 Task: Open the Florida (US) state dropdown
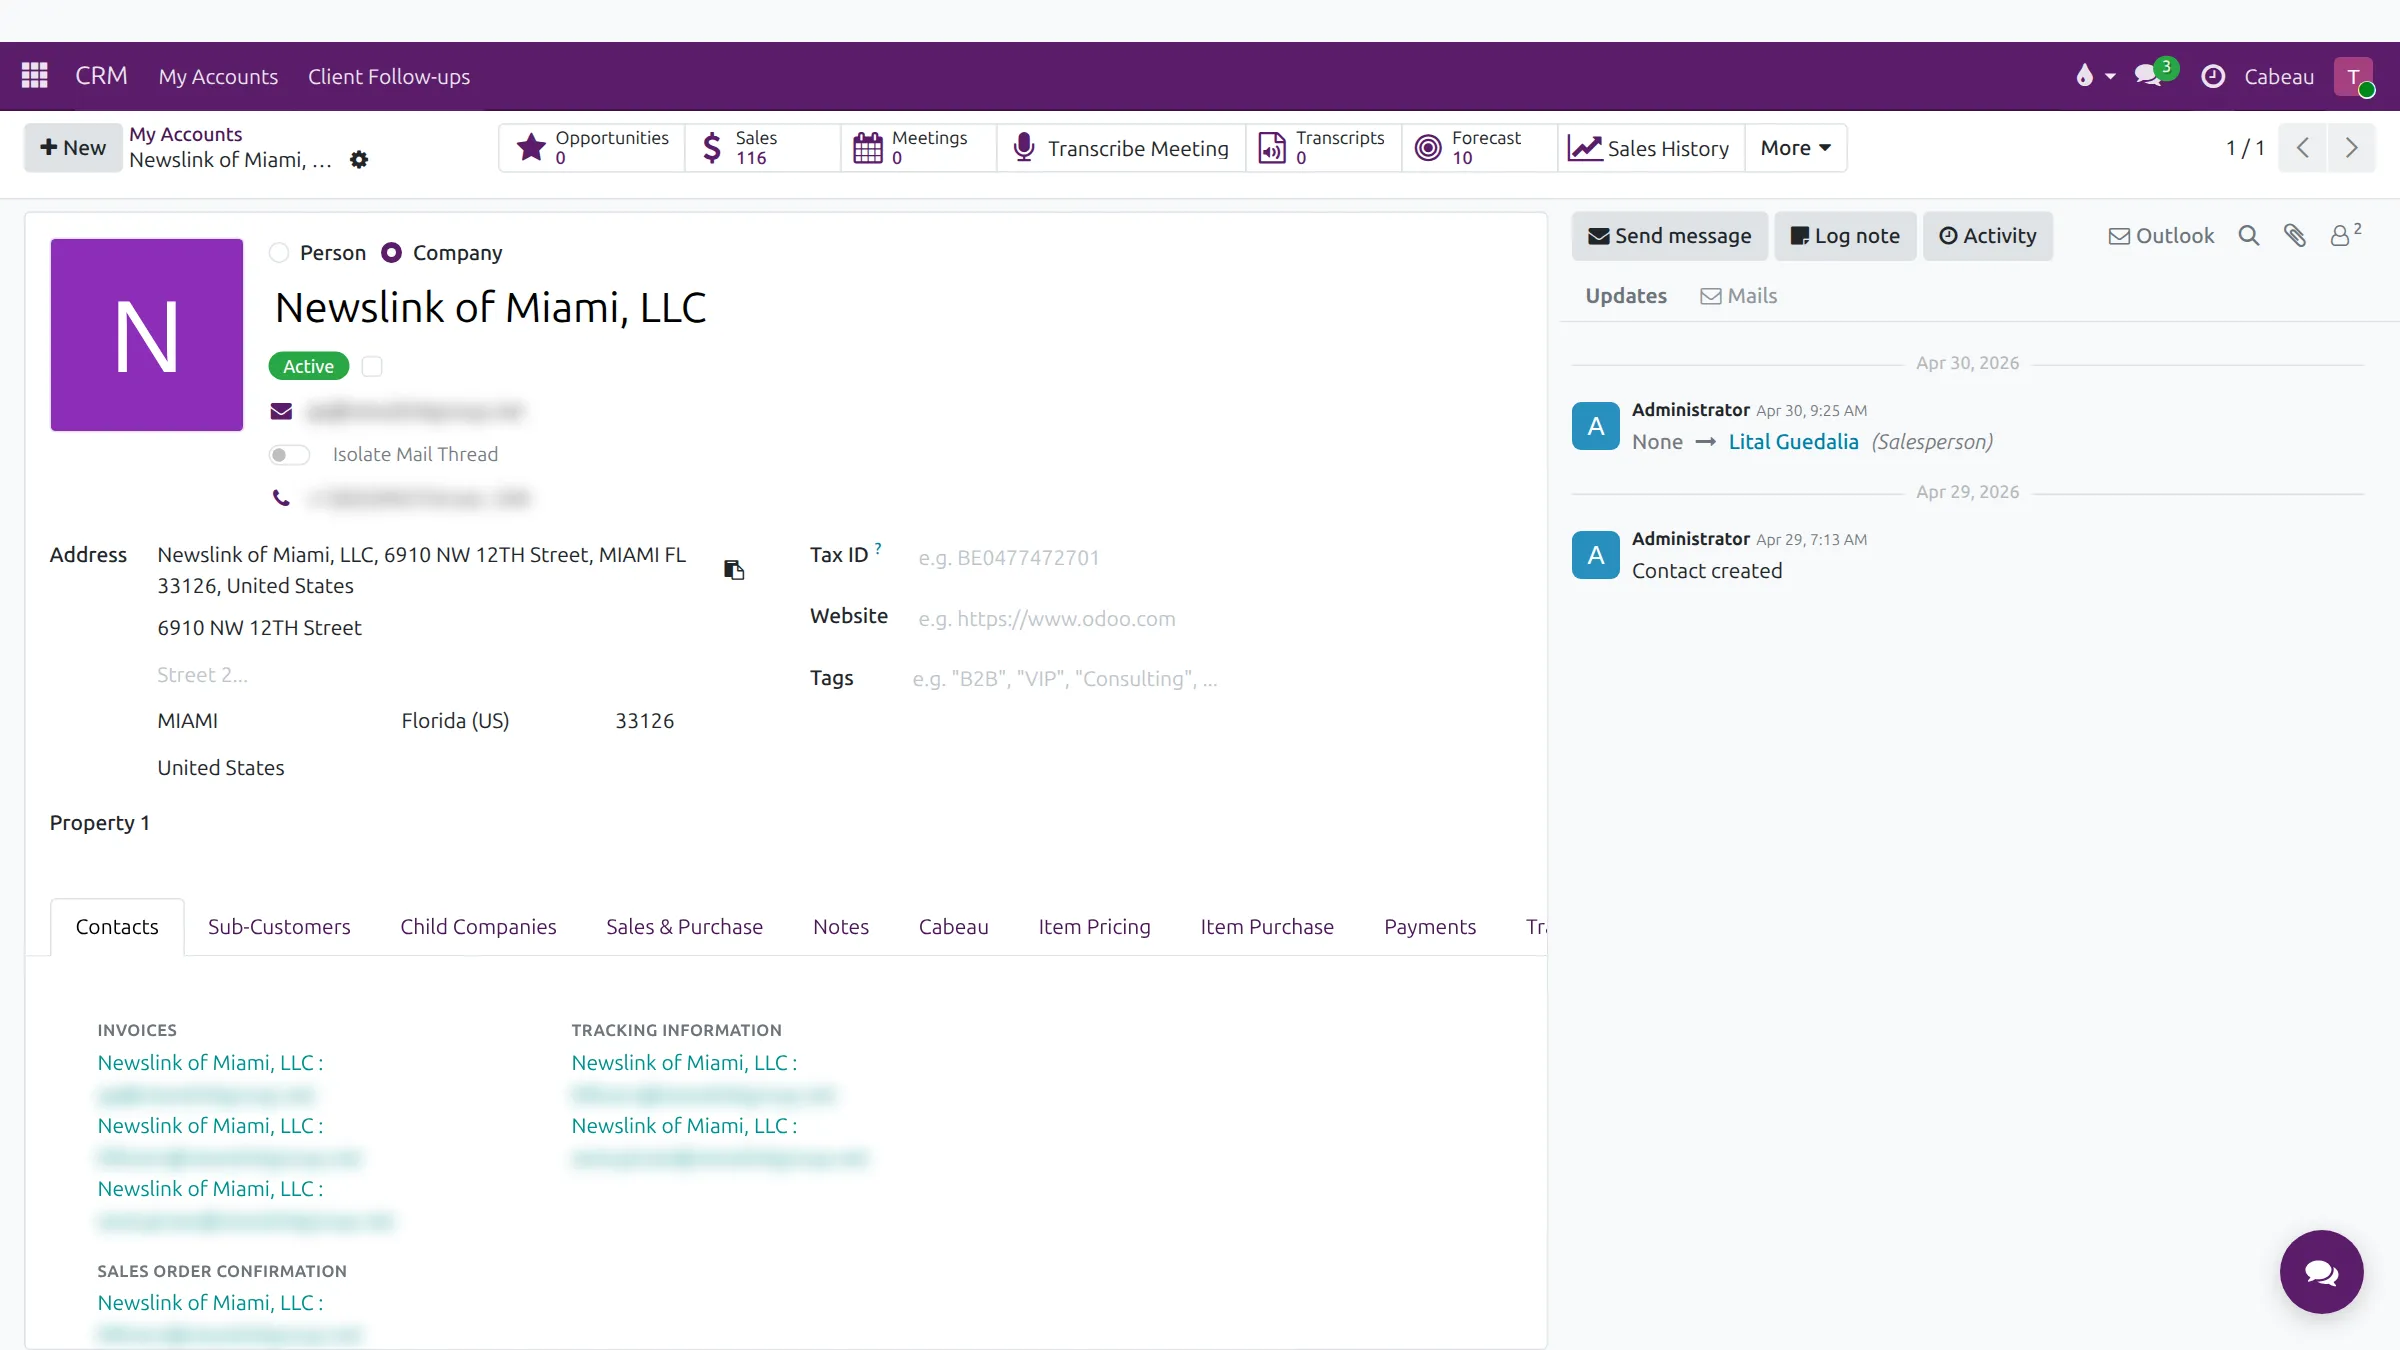[x=497, y=721]
